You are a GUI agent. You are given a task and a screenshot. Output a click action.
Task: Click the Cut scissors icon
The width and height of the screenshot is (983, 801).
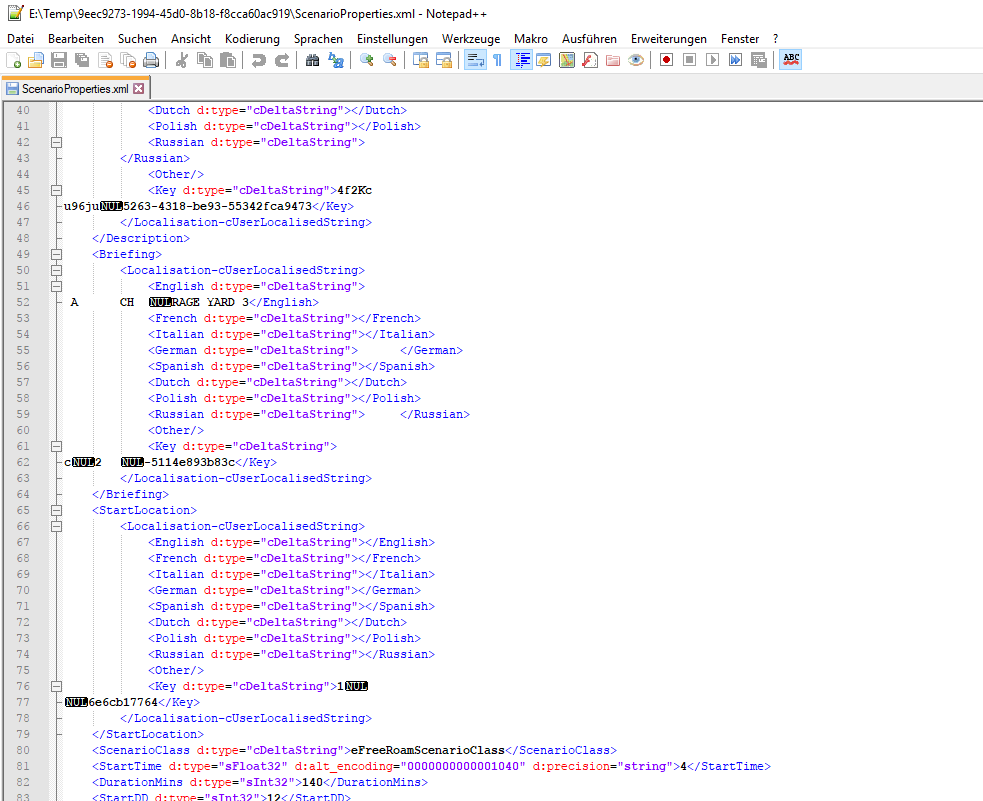(x=182, y=60)
